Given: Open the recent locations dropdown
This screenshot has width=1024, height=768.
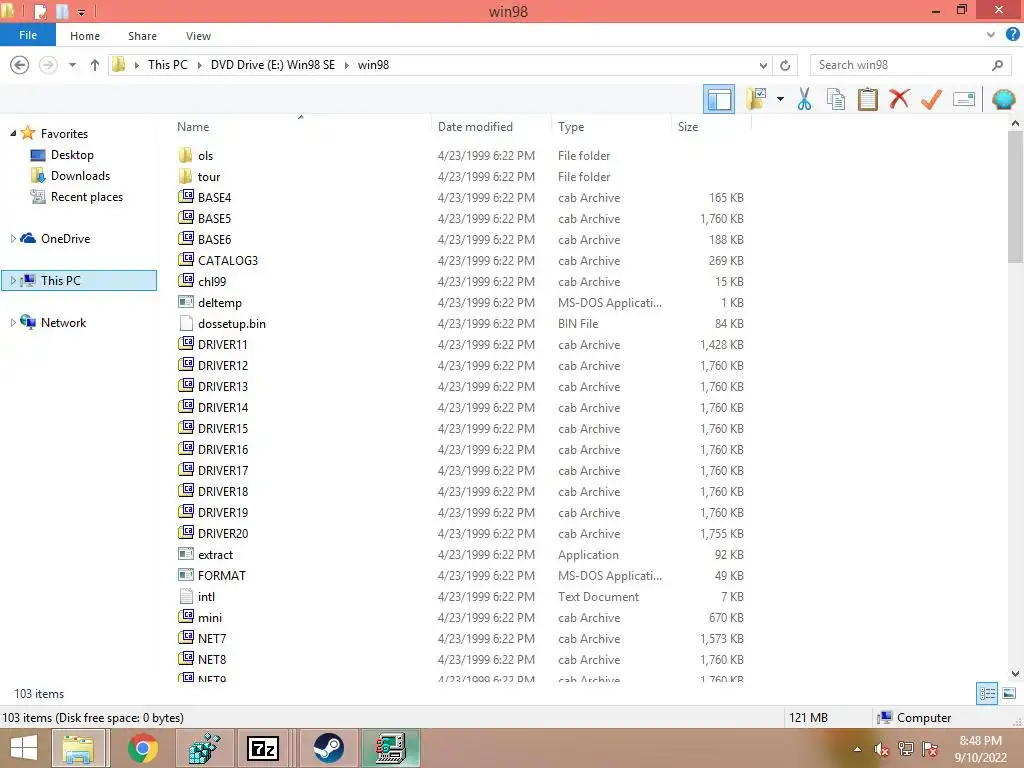Looking at the screenshot, I should [x=72, y=65].
